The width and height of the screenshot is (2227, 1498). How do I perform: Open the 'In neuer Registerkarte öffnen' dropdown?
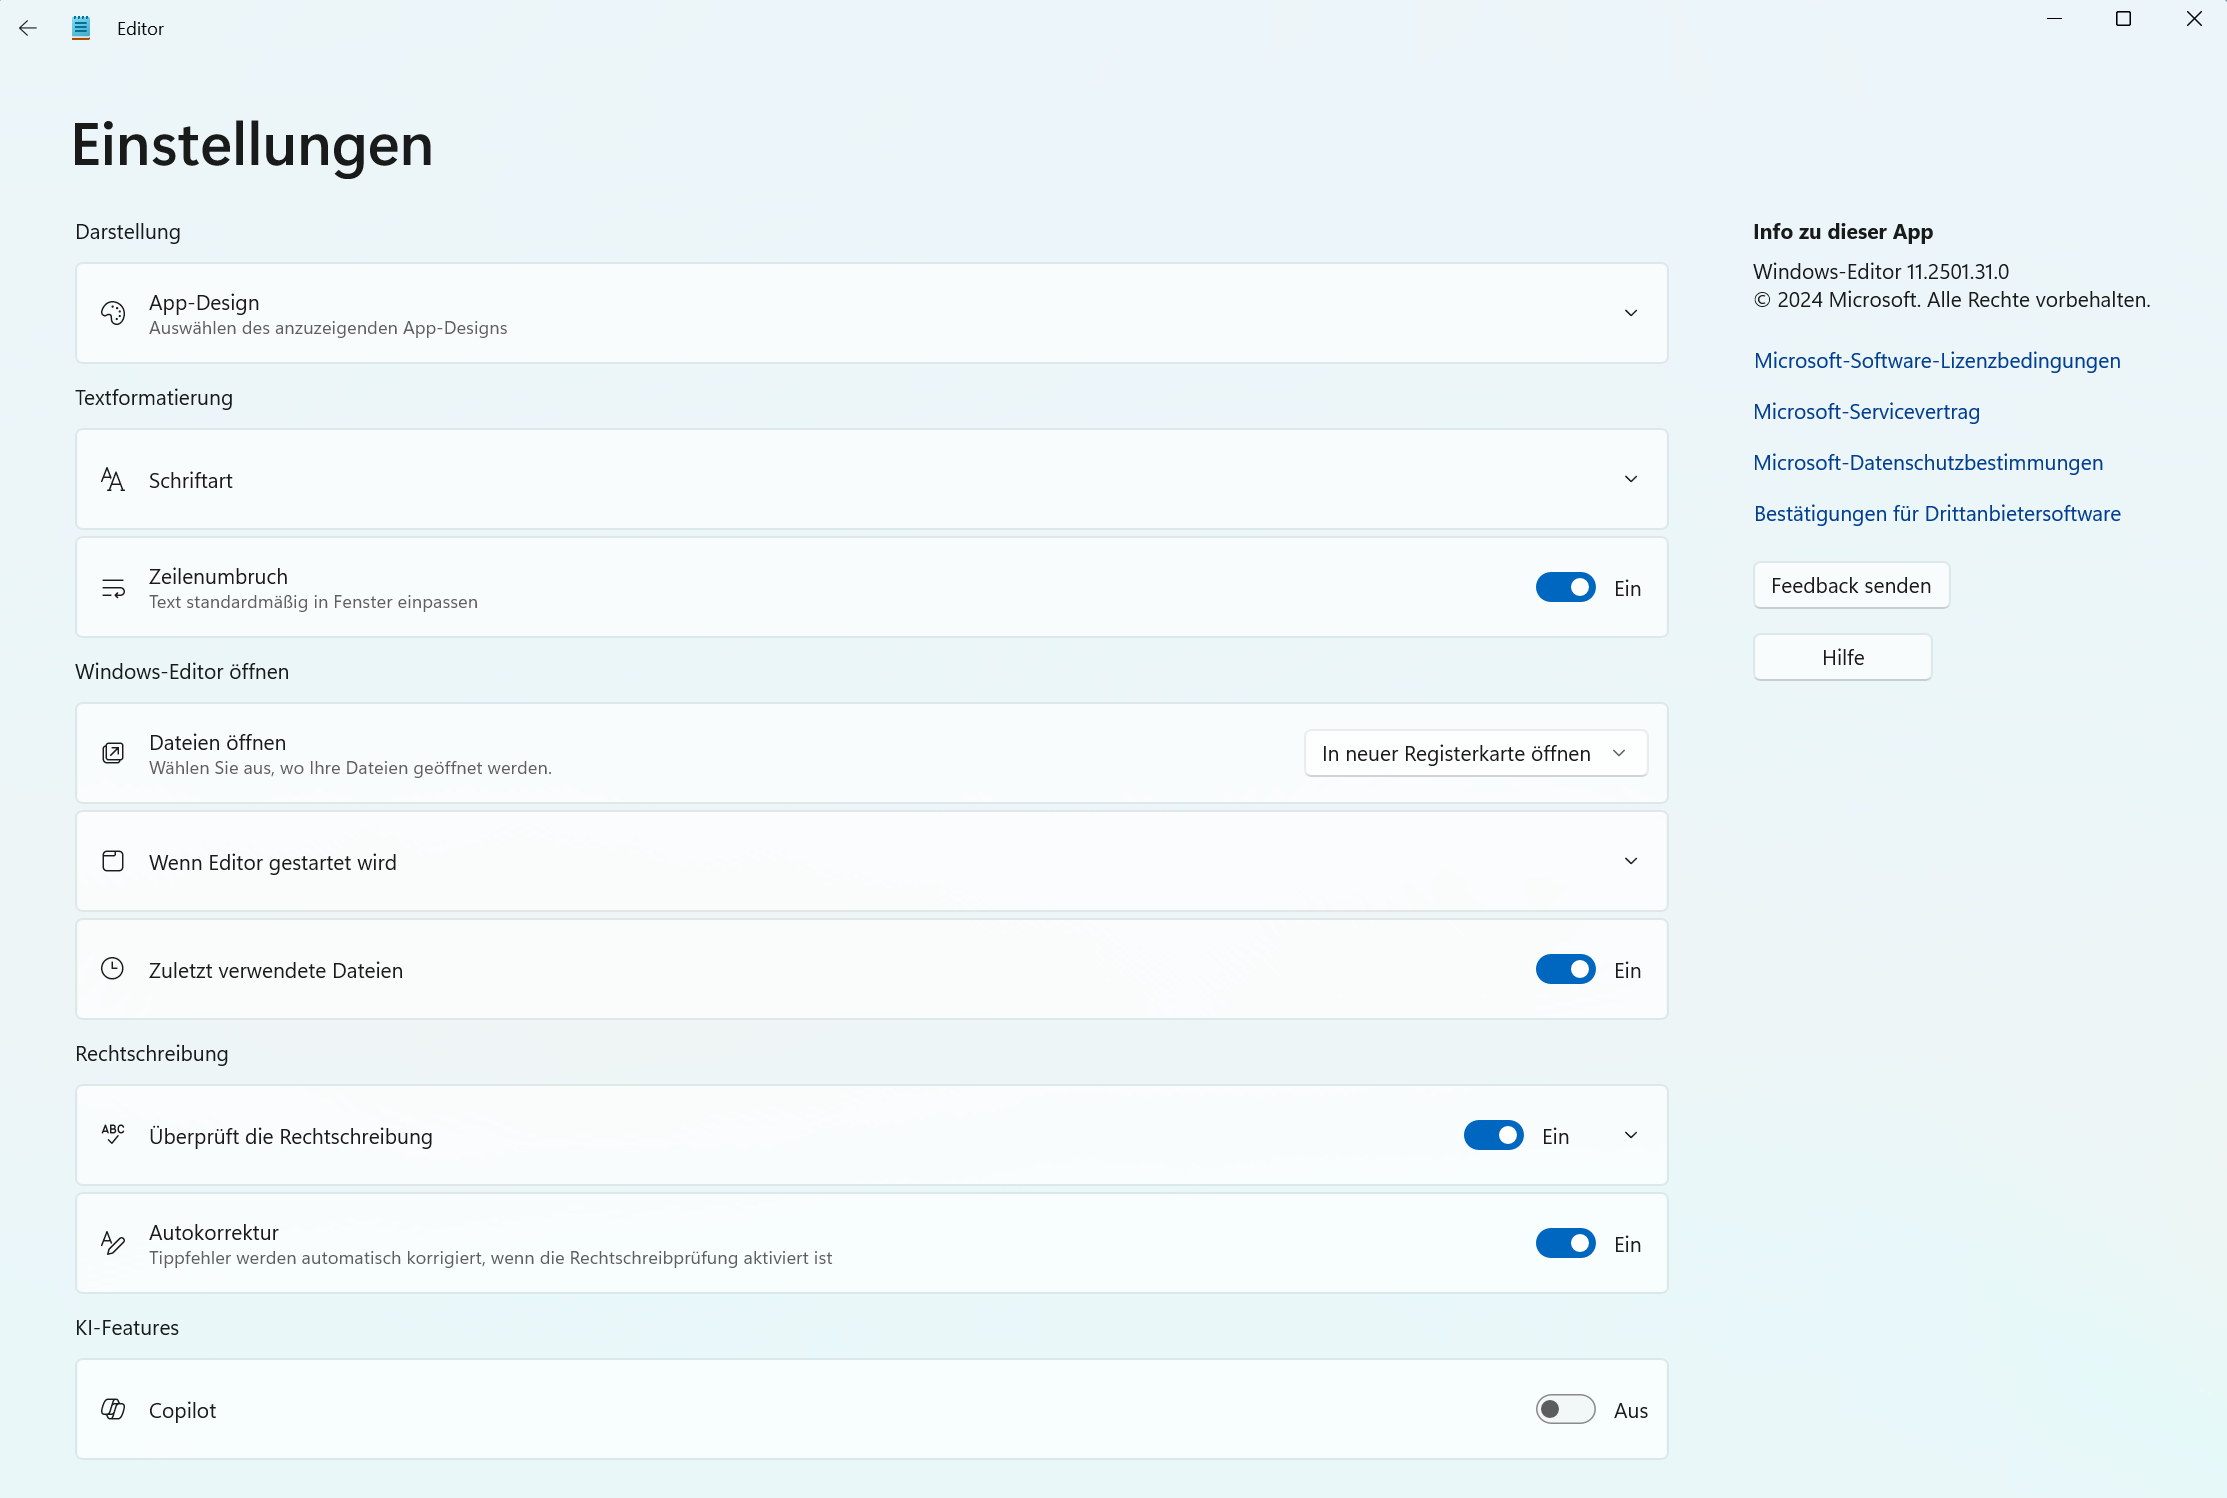pyautogui.click(x=1475, y=753)
